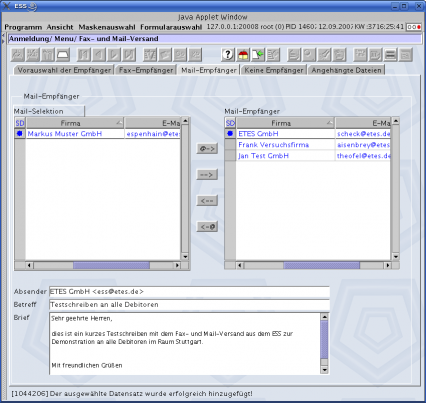This screenshot has height=403, width=426.
Task: Switch to the Angehängte Dateien tab
Action: pyautogui.click(x=346, y=70)
